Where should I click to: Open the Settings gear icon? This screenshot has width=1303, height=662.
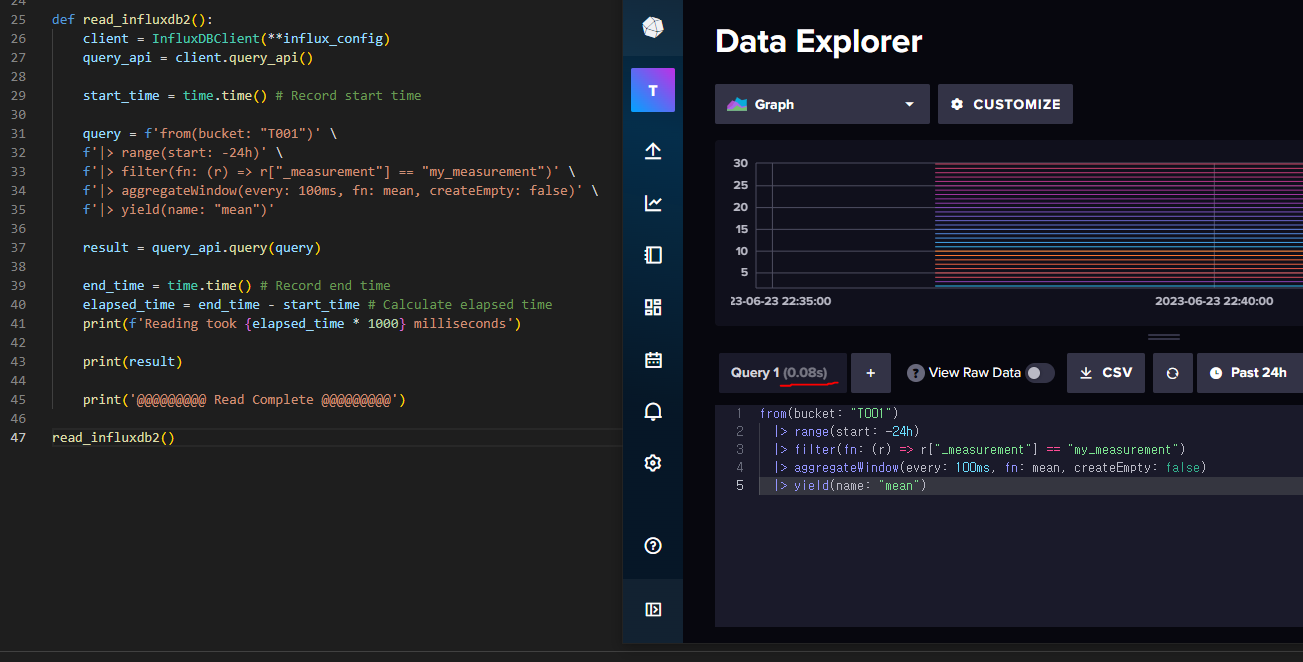[652, 463]
